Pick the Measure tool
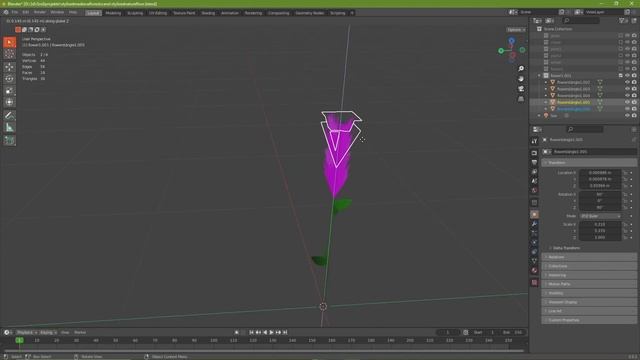This screenshot has height=360, width=640. (x=9, y=127)
